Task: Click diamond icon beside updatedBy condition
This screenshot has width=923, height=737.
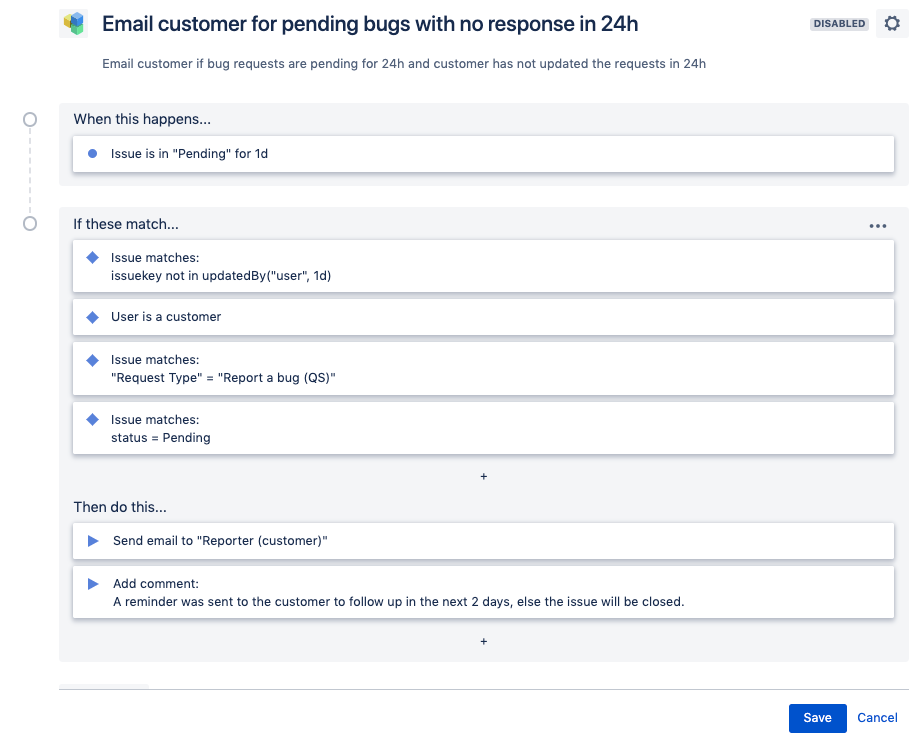Action: point(92,257)
